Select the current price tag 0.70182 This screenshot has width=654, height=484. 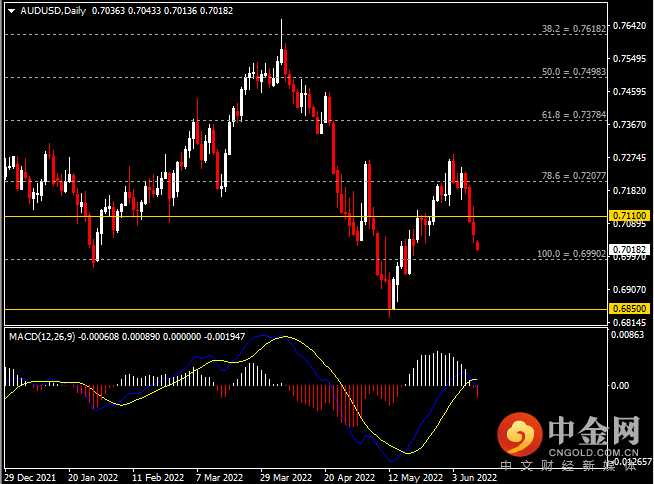(x=630, y=250)
